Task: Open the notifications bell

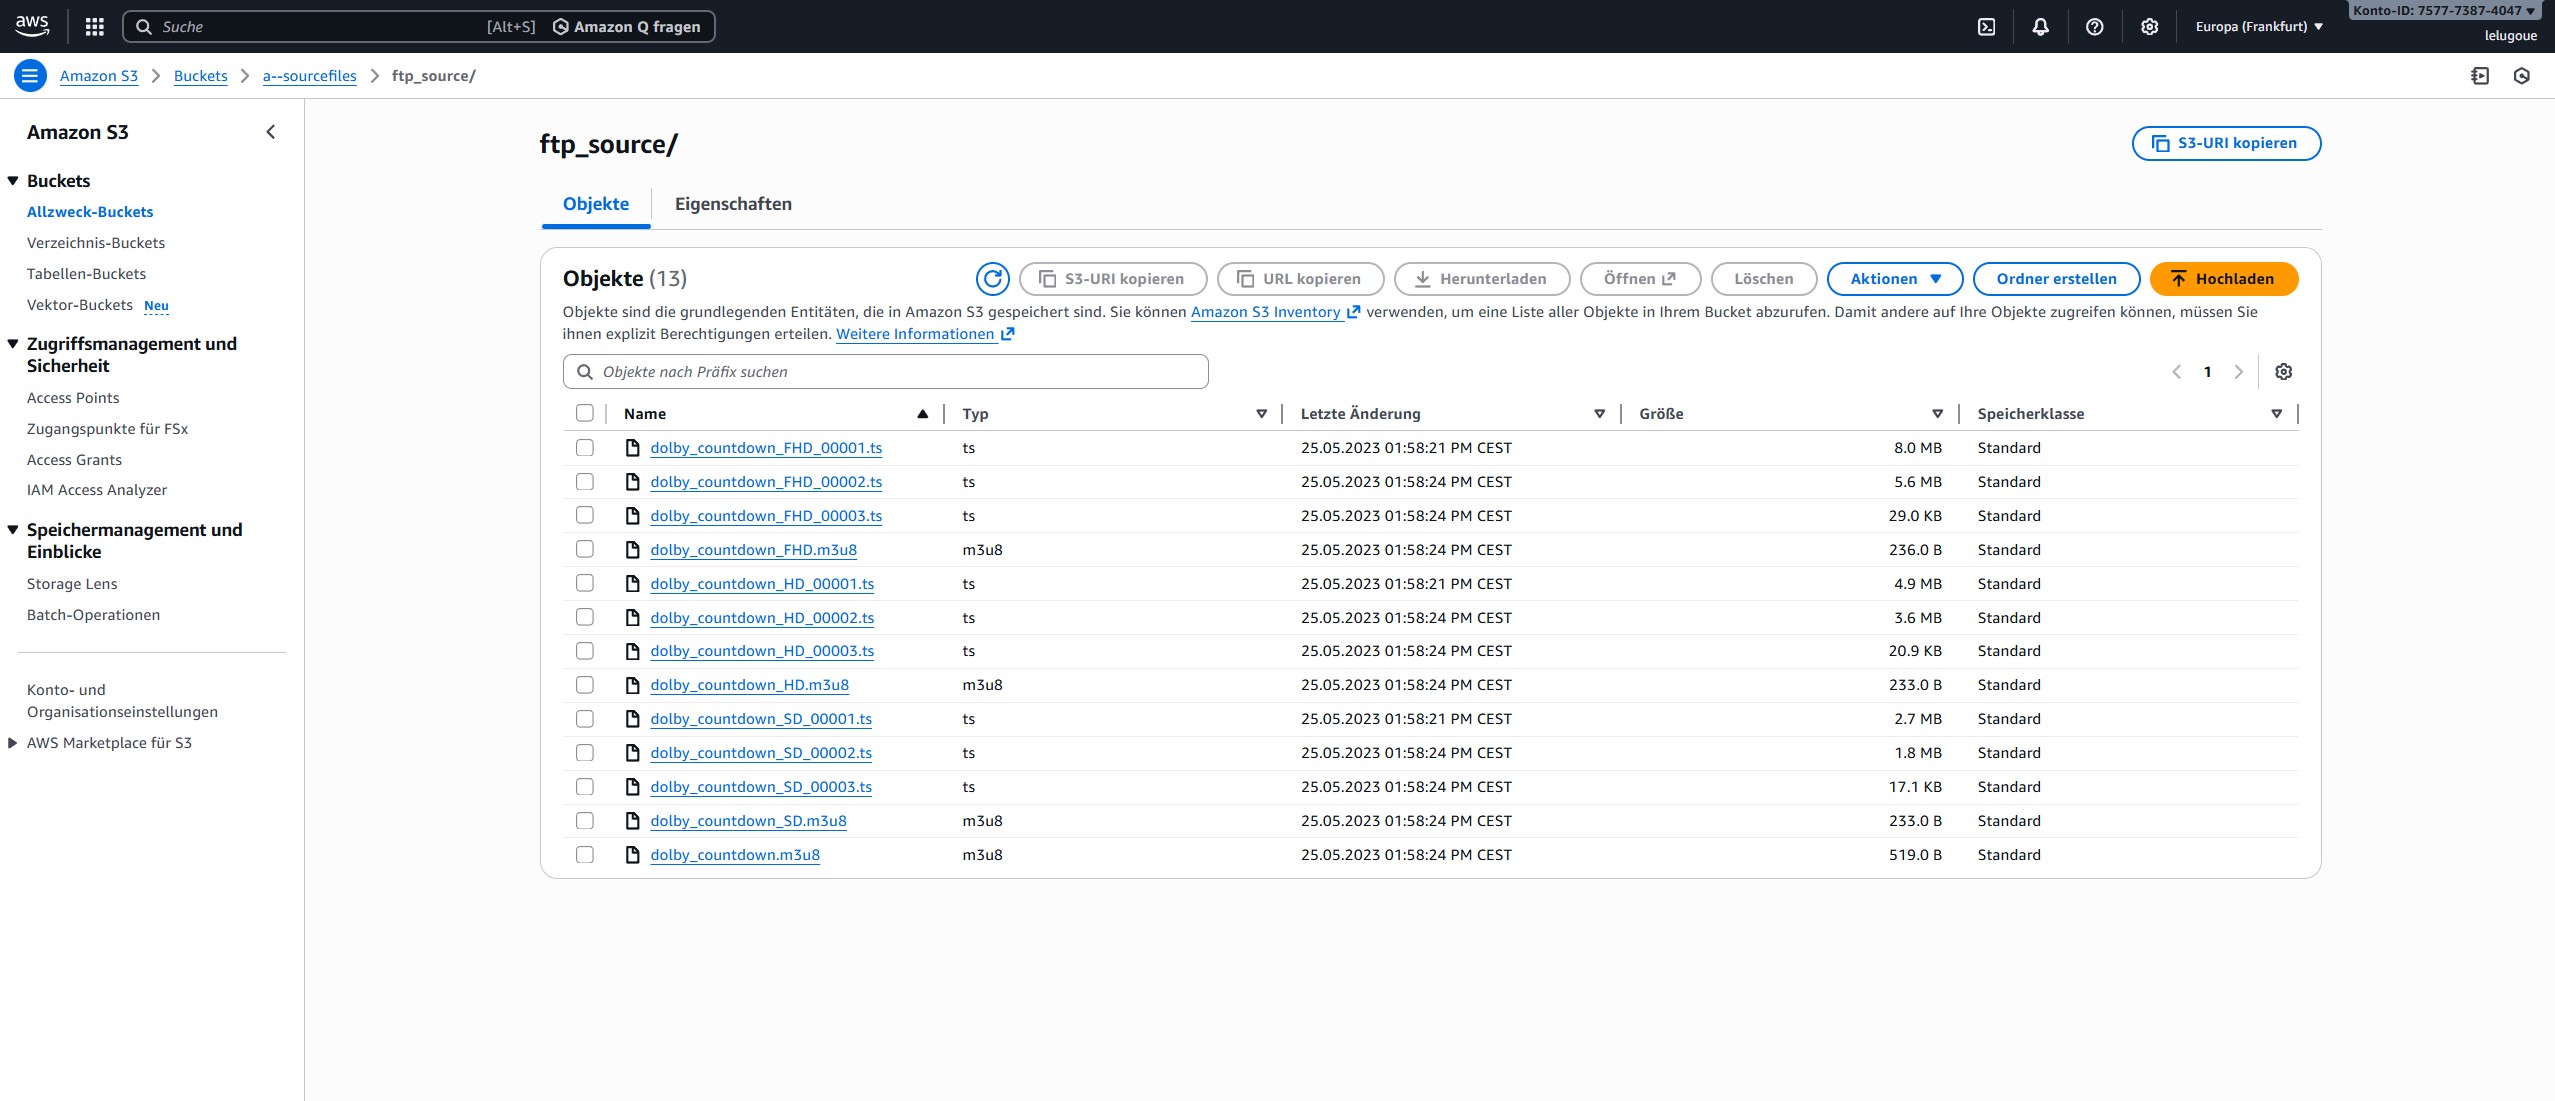Action: pyautogui.click(x=2041, y=27)
